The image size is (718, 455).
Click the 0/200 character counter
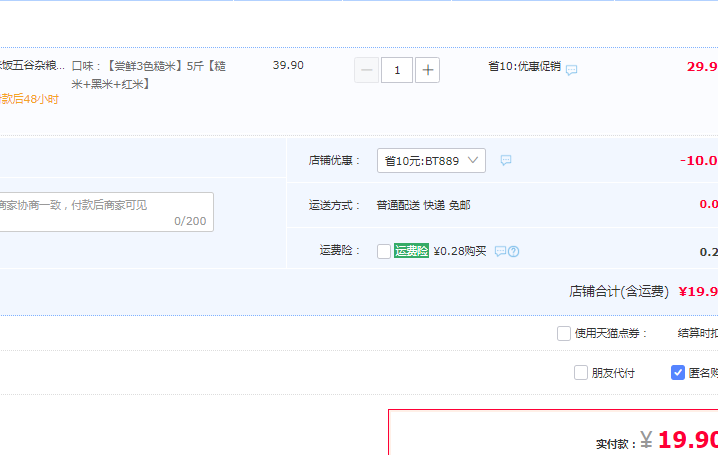tap(190, 221)
